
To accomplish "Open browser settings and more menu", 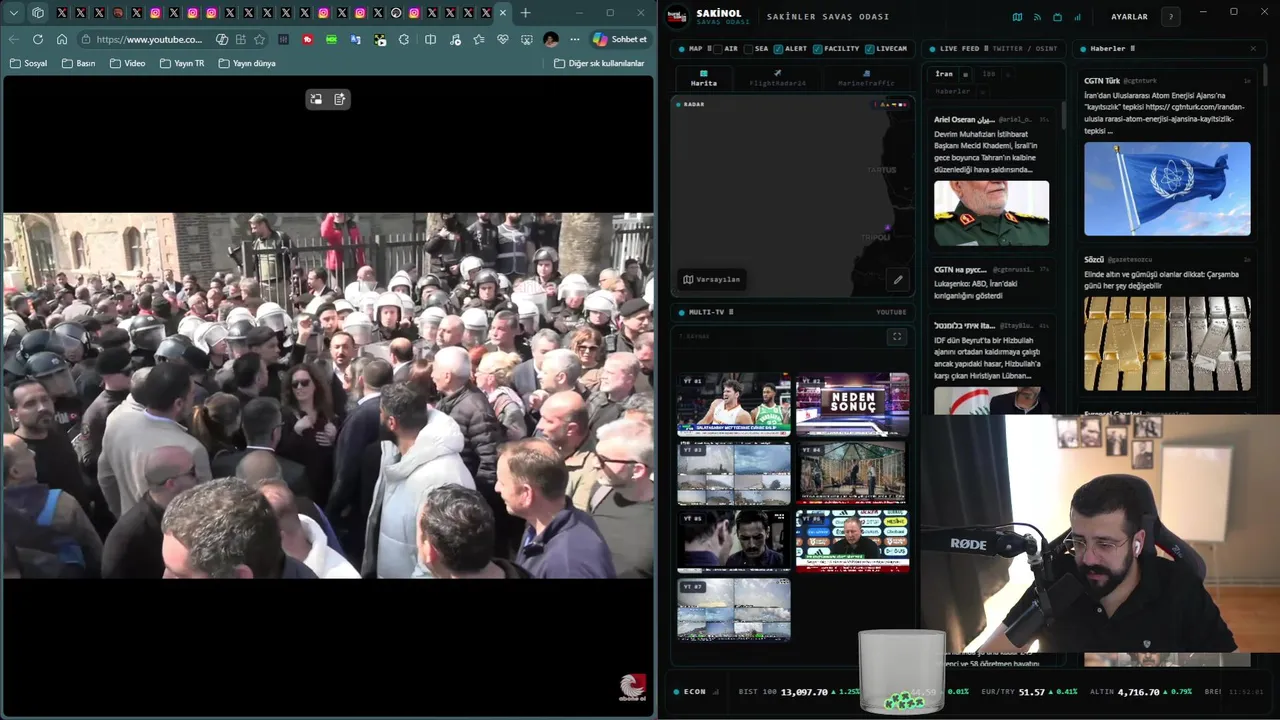I will (575, 39).
